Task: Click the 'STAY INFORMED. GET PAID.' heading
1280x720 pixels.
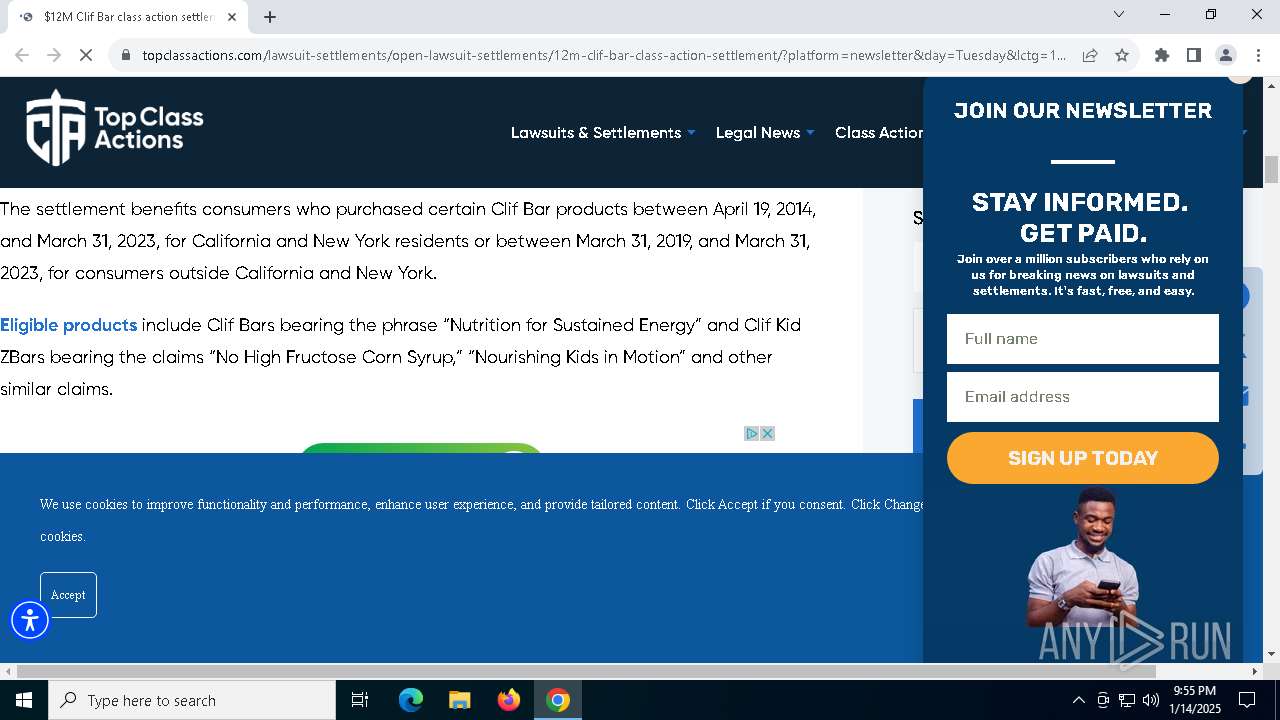Action: 1080,217
